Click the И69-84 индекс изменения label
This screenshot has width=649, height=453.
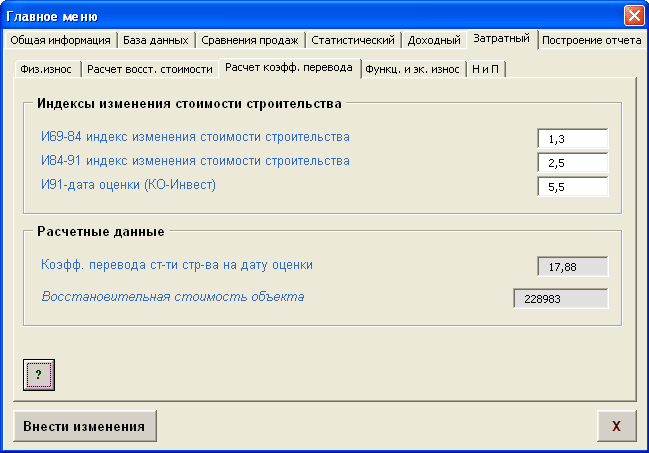195,137
